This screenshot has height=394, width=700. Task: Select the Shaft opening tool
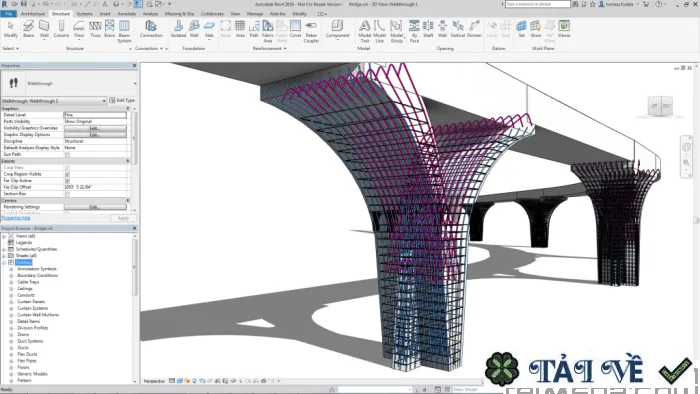click(428, 29)
